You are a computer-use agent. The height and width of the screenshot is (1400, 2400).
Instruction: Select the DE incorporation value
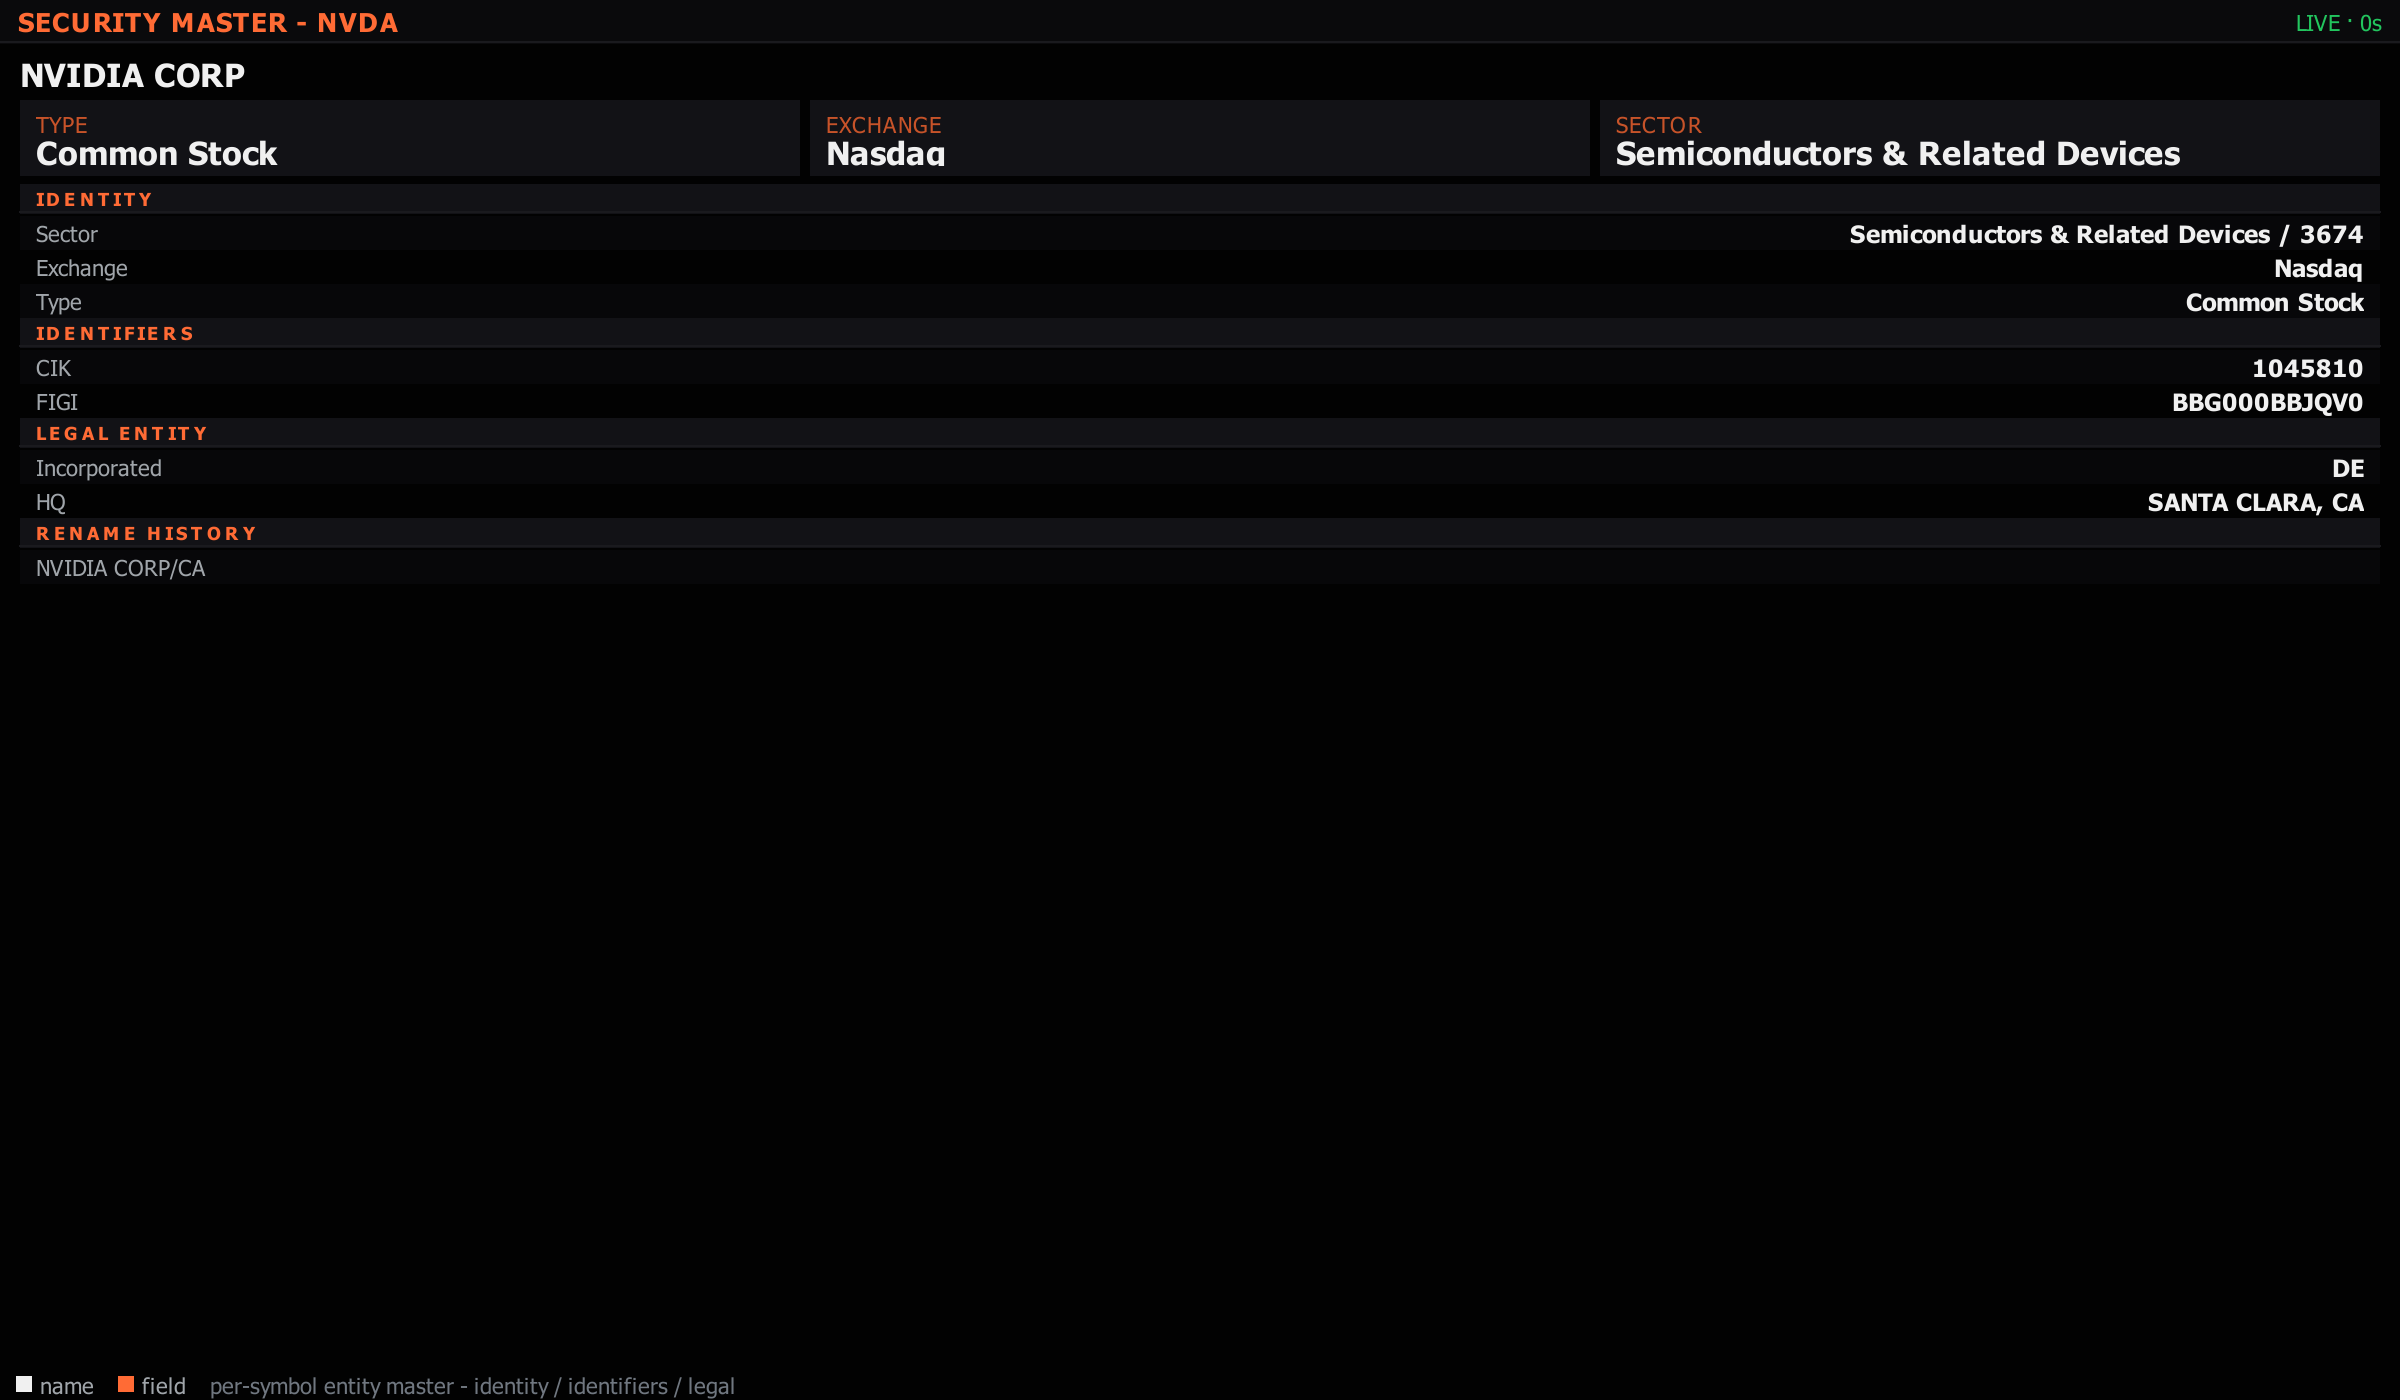[2348, 469]
